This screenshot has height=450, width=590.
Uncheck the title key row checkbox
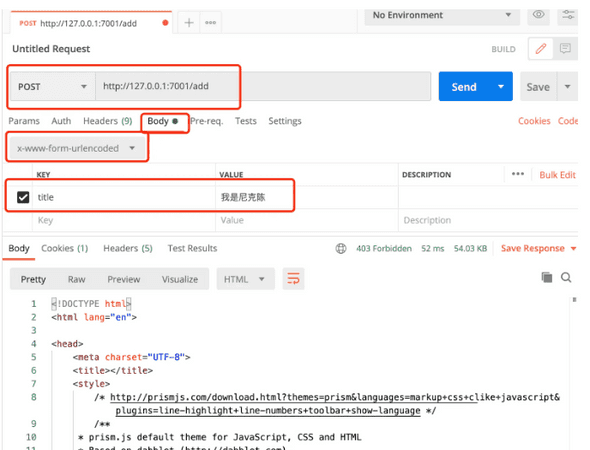click(x=23, y=197)
